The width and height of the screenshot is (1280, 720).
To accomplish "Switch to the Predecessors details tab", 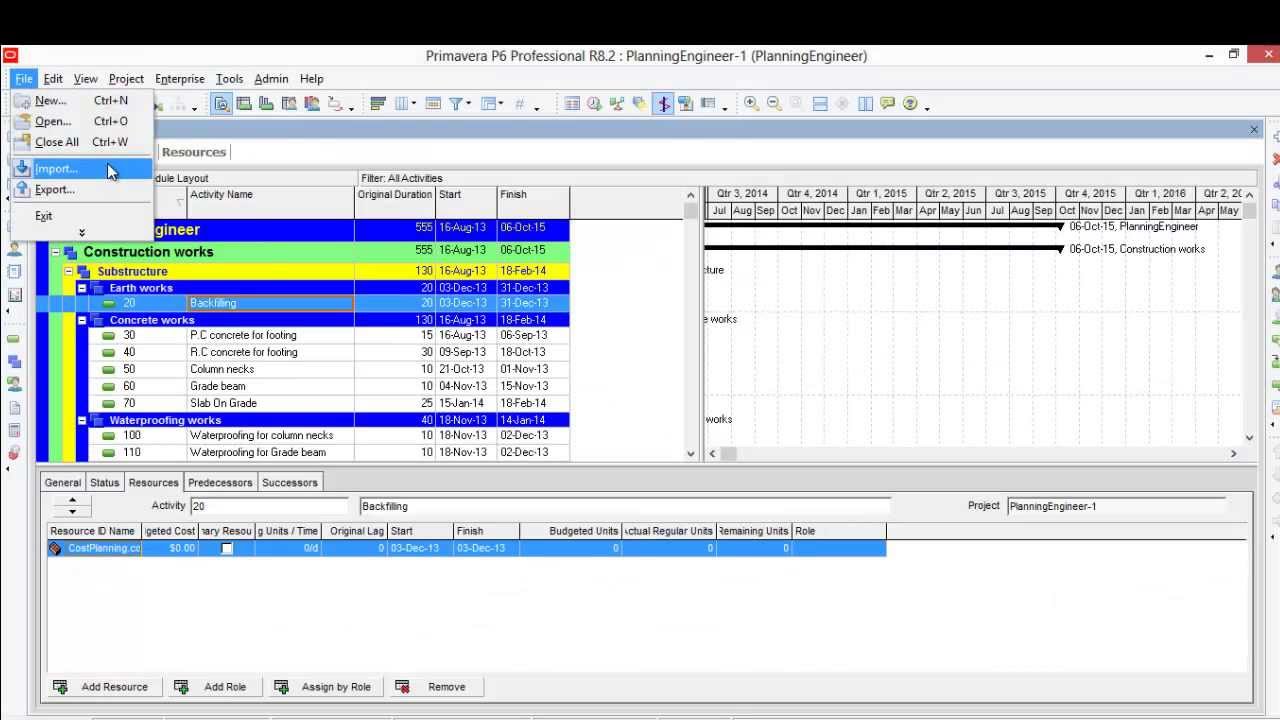I will coord(220,483).
